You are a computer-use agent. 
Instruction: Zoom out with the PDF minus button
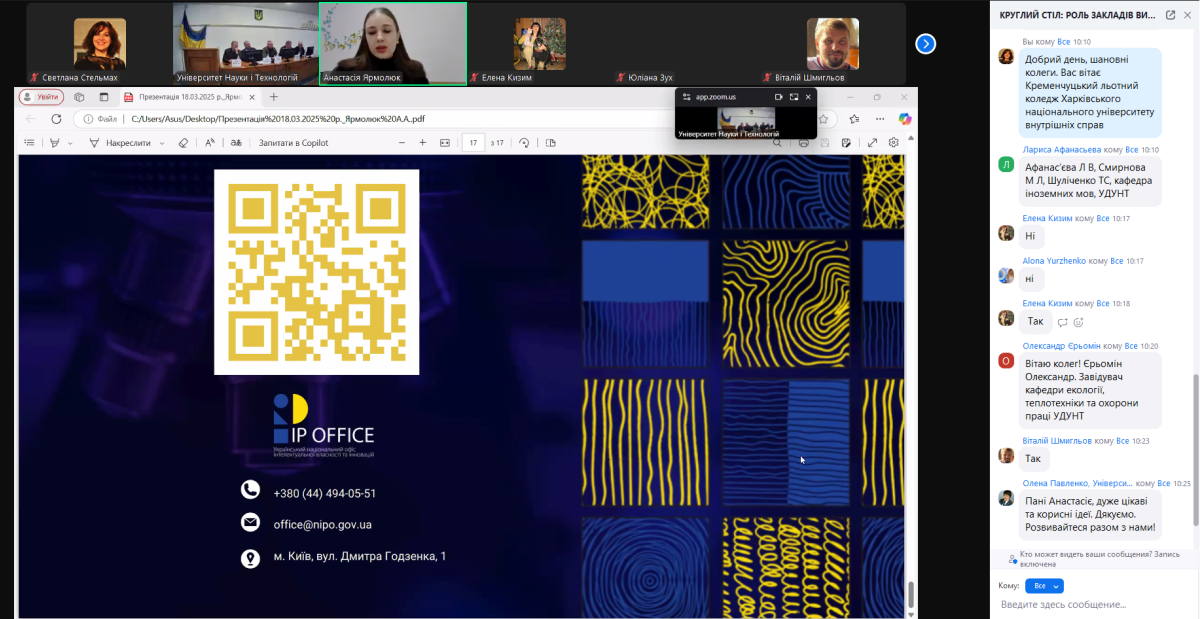tap(399, 143)
